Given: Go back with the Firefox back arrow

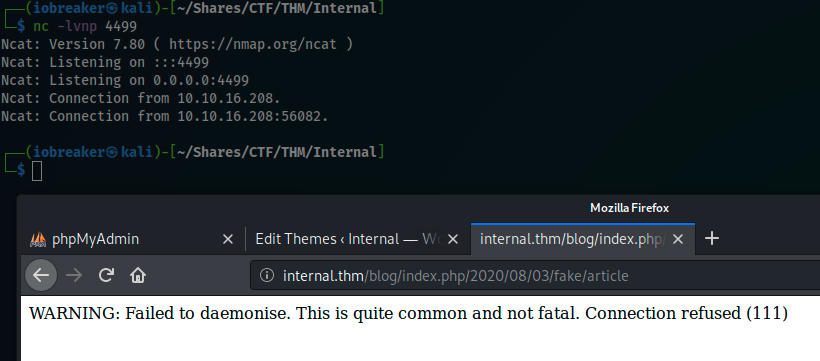Looking at the screenshot, I should [x=41, y=275].
